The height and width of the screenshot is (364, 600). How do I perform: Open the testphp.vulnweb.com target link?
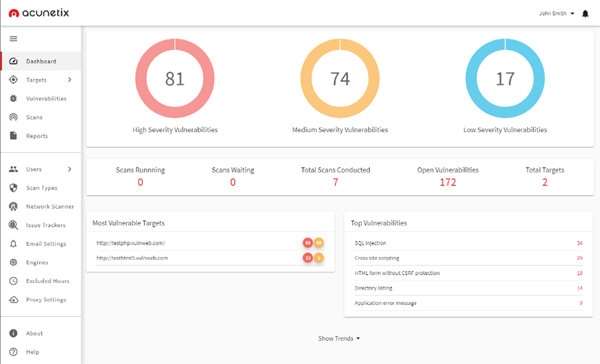(130, 243)
